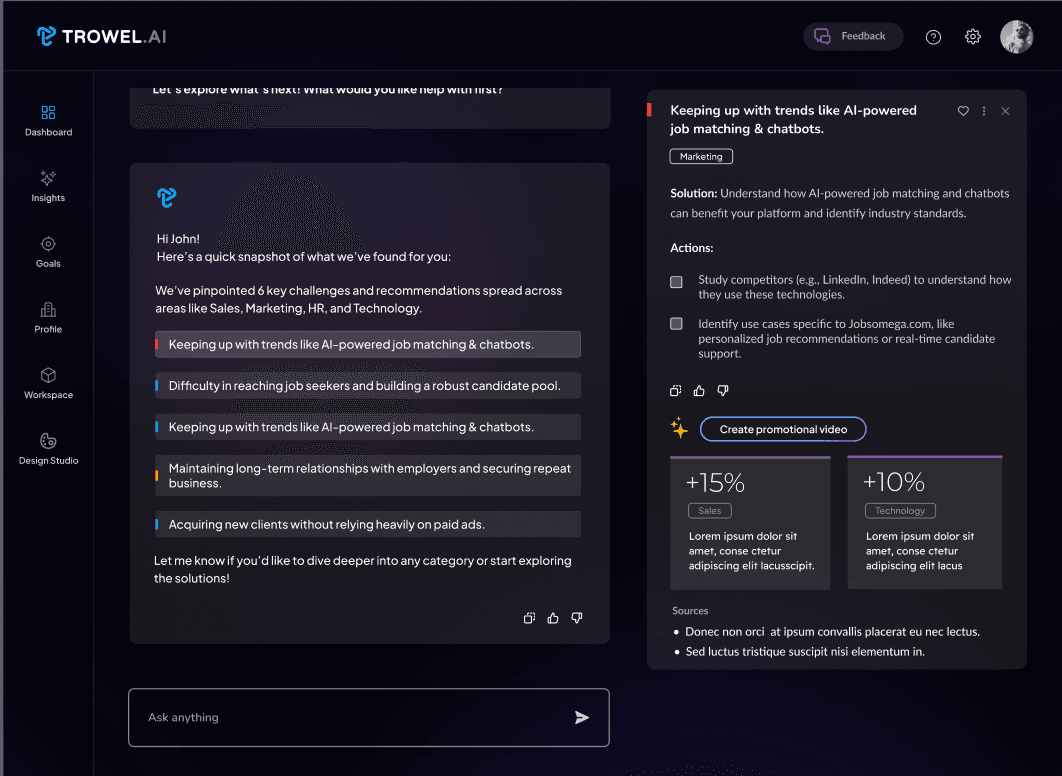Check 'Identify use cases specific to Jobsomega' checkbox
This screenshot has height=776, width=1062.
pos(676,324)
